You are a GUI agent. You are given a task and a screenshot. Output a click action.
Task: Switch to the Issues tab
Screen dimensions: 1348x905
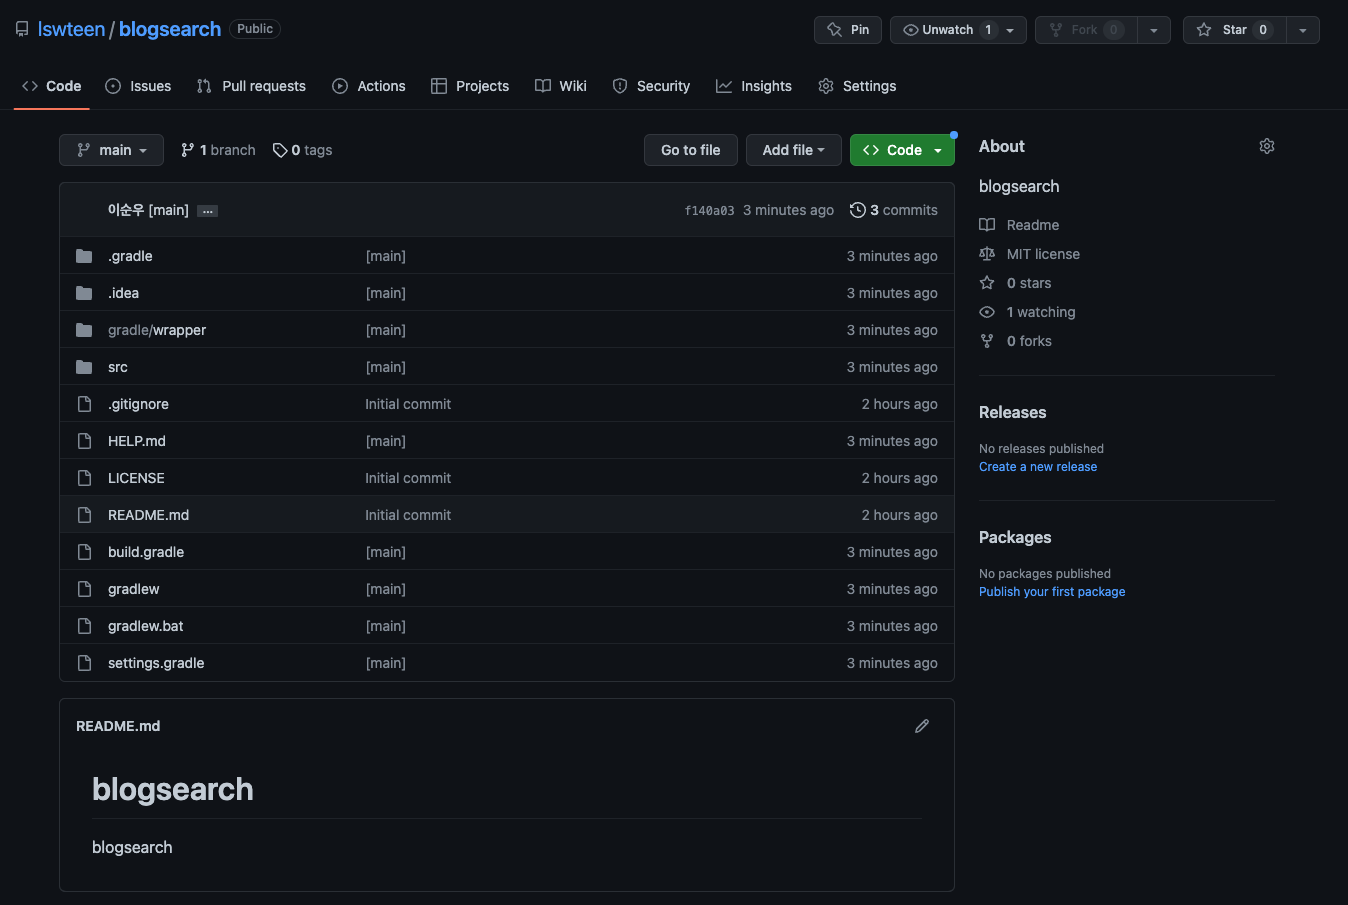click(x=138, y=86)
